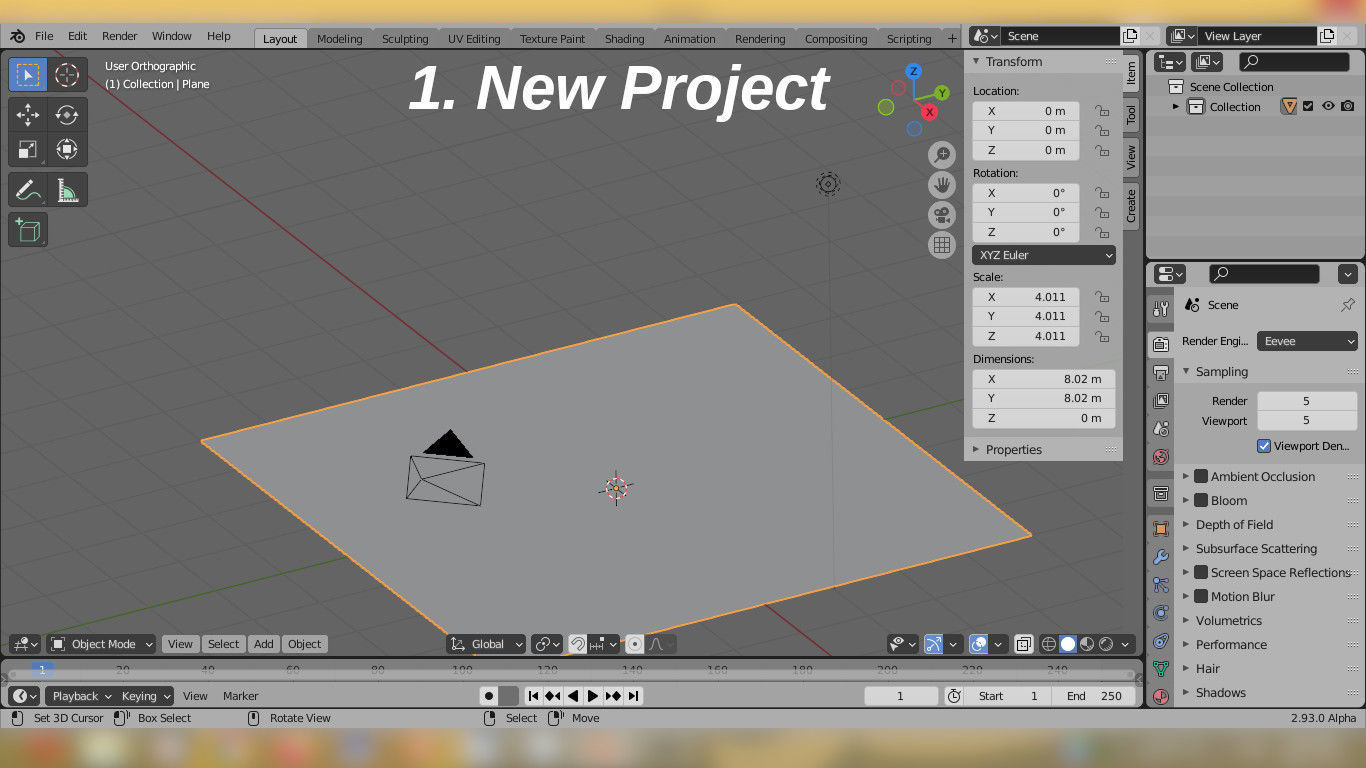
Task: Toggle the camera view icon
Action: pyautogui.click(x=941, y=215)
